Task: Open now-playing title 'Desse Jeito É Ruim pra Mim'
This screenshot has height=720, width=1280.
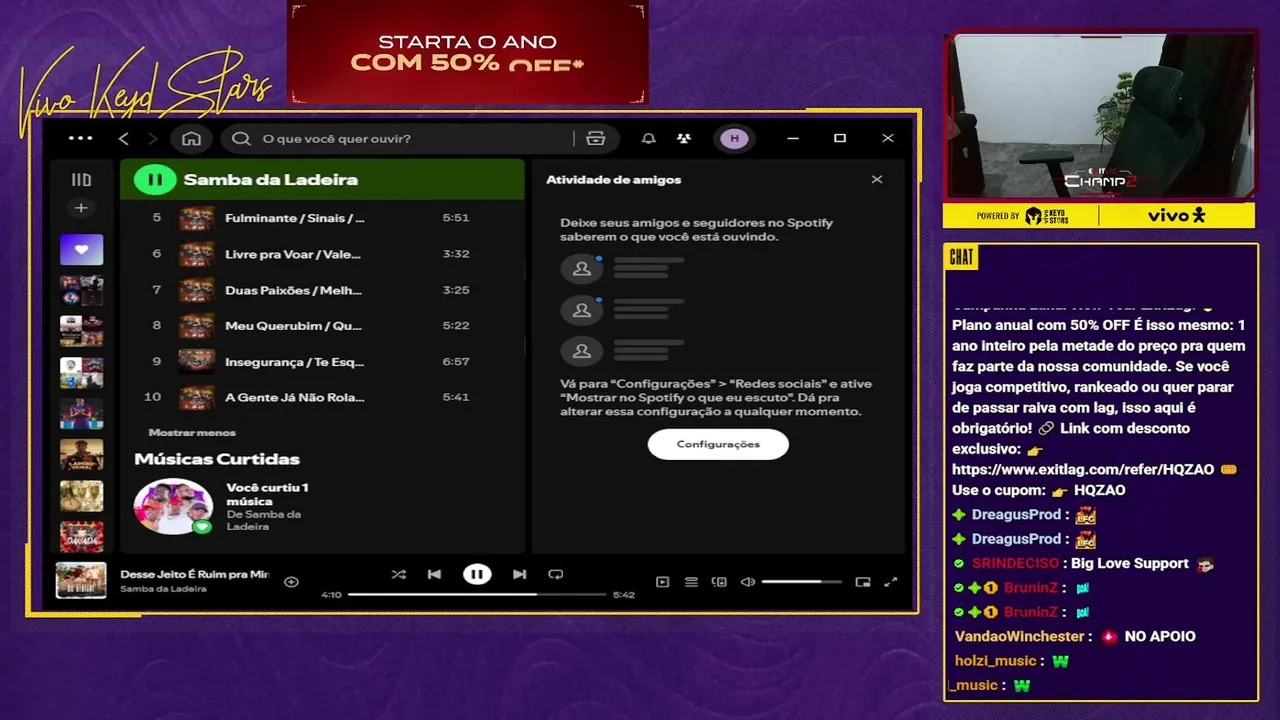Action: pos(195,574)
